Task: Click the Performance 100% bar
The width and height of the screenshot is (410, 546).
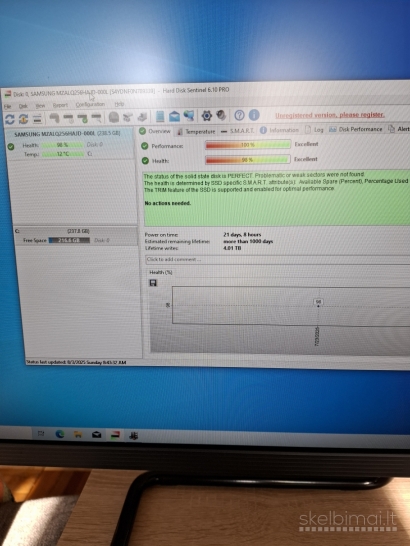Action: coord(248,145)
